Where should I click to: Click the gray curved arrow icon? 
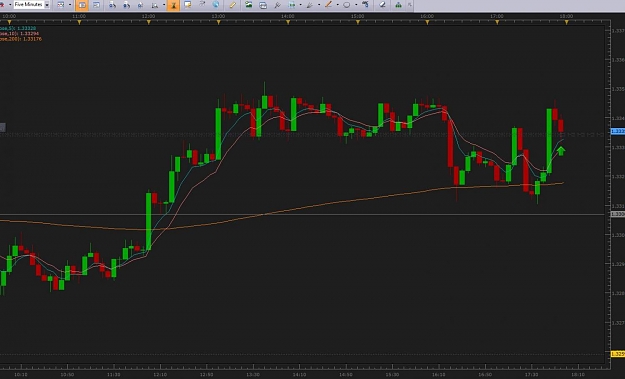(x=202, y=5)
